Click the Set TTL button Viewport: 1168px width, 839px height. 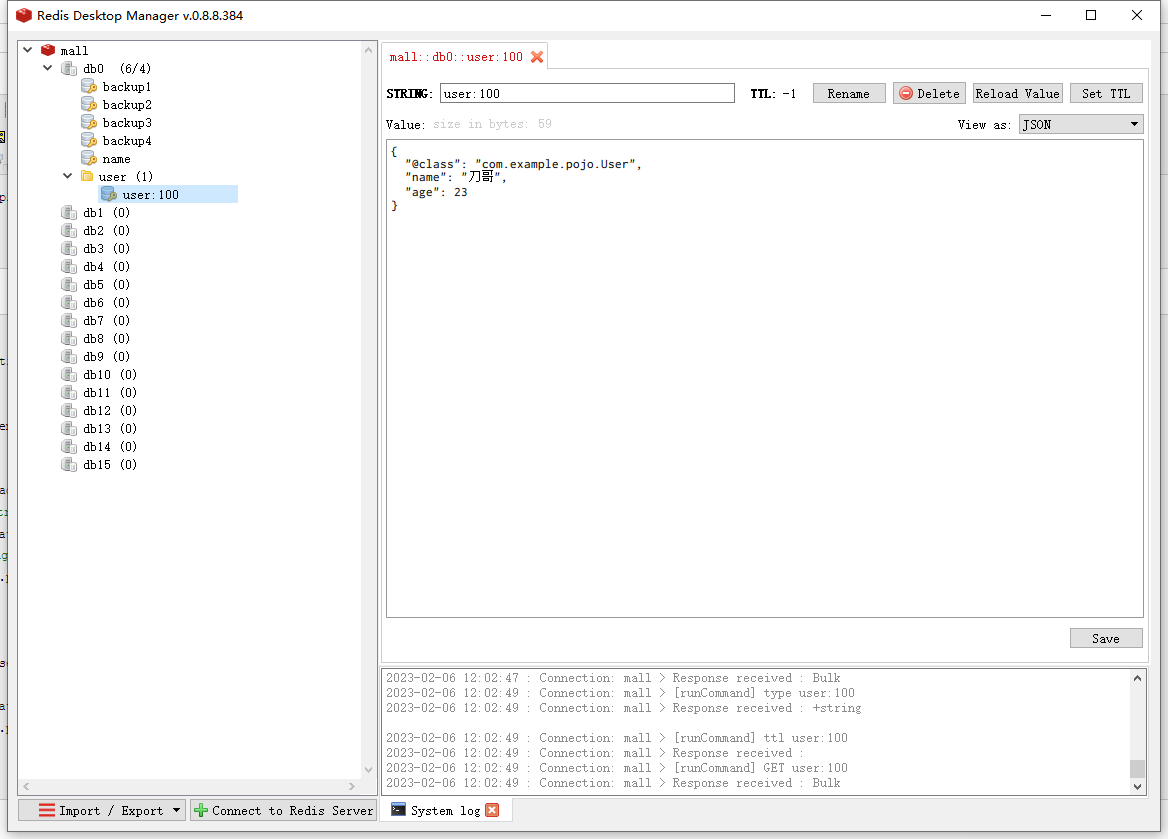(x=1106, y=94)
